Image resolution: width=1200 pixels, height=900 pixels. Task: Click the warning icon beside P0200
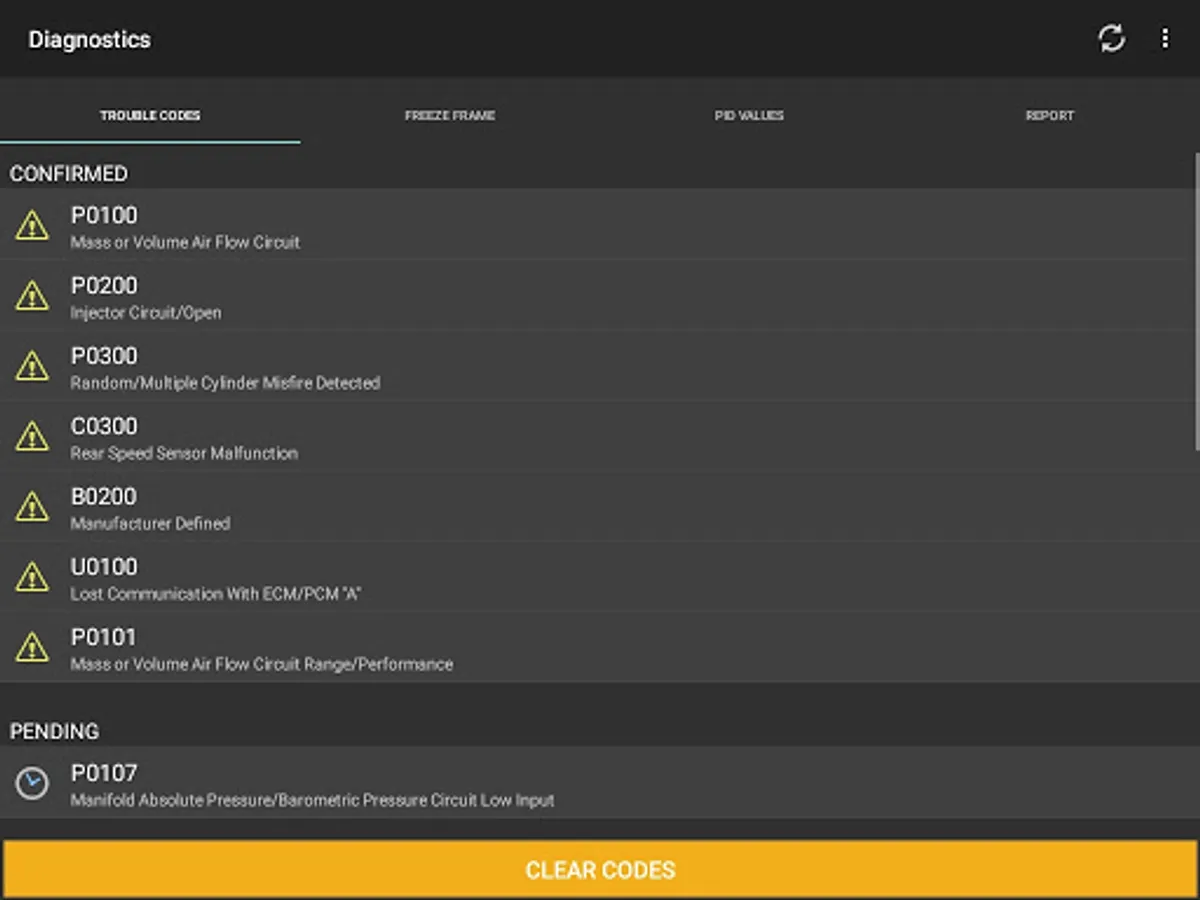[32, 296]
